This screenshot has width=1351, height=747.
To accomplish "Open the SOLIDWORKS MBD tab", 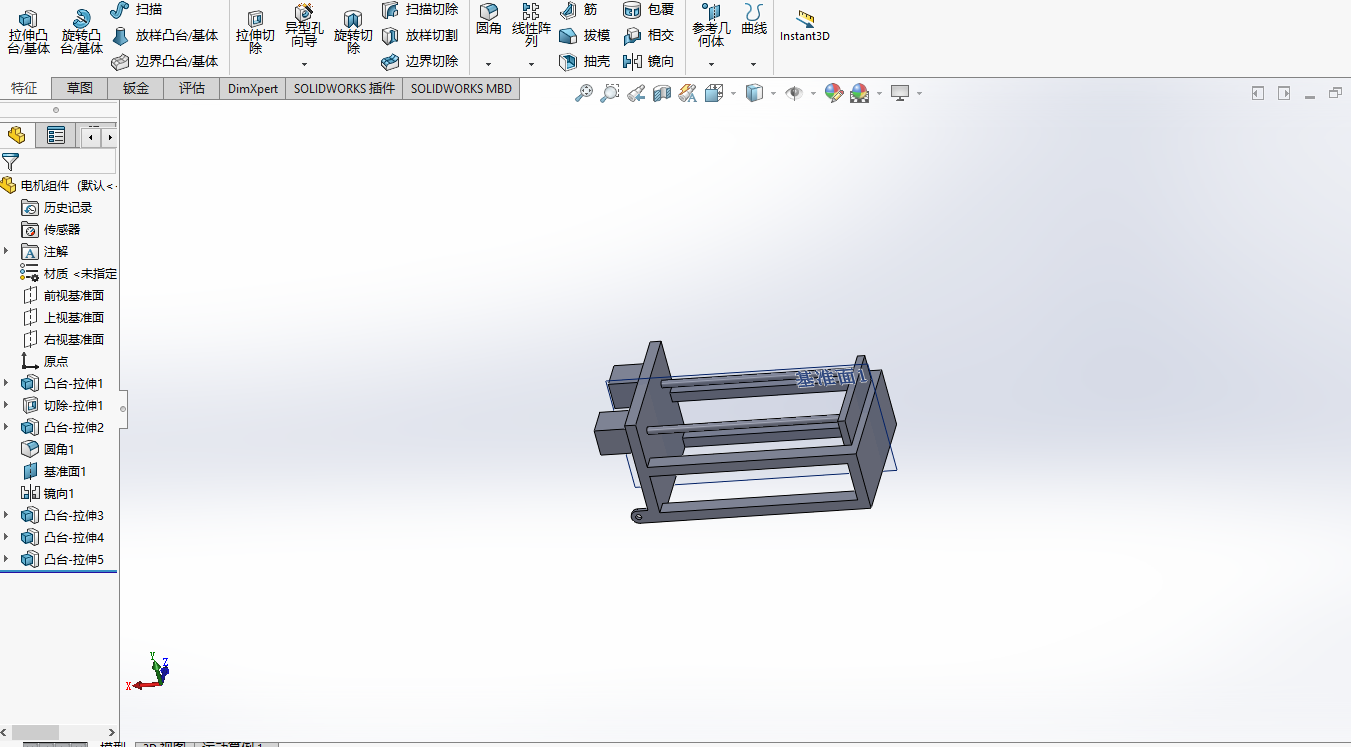I will click(461, 88).
